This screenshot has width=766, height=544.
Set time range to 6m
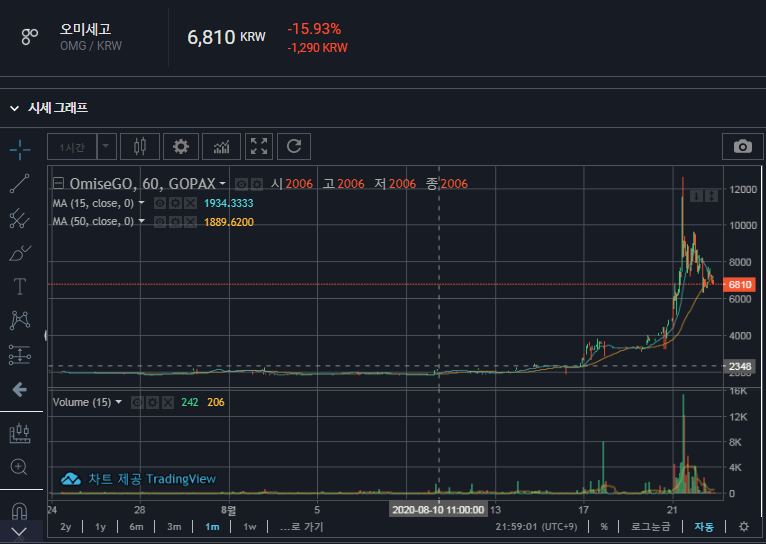[136, 527]
